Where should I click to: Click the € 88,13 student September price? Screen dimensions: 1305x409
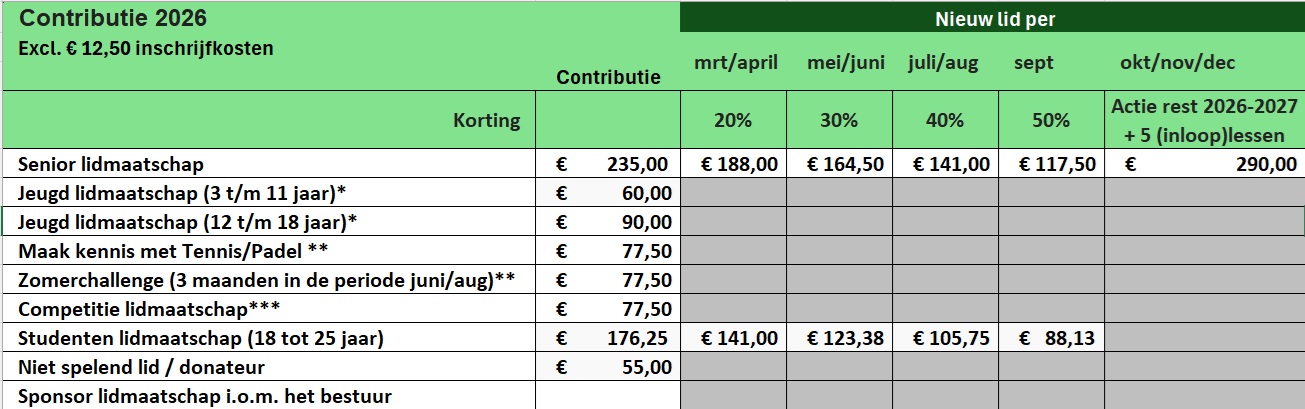(1050, 338)
